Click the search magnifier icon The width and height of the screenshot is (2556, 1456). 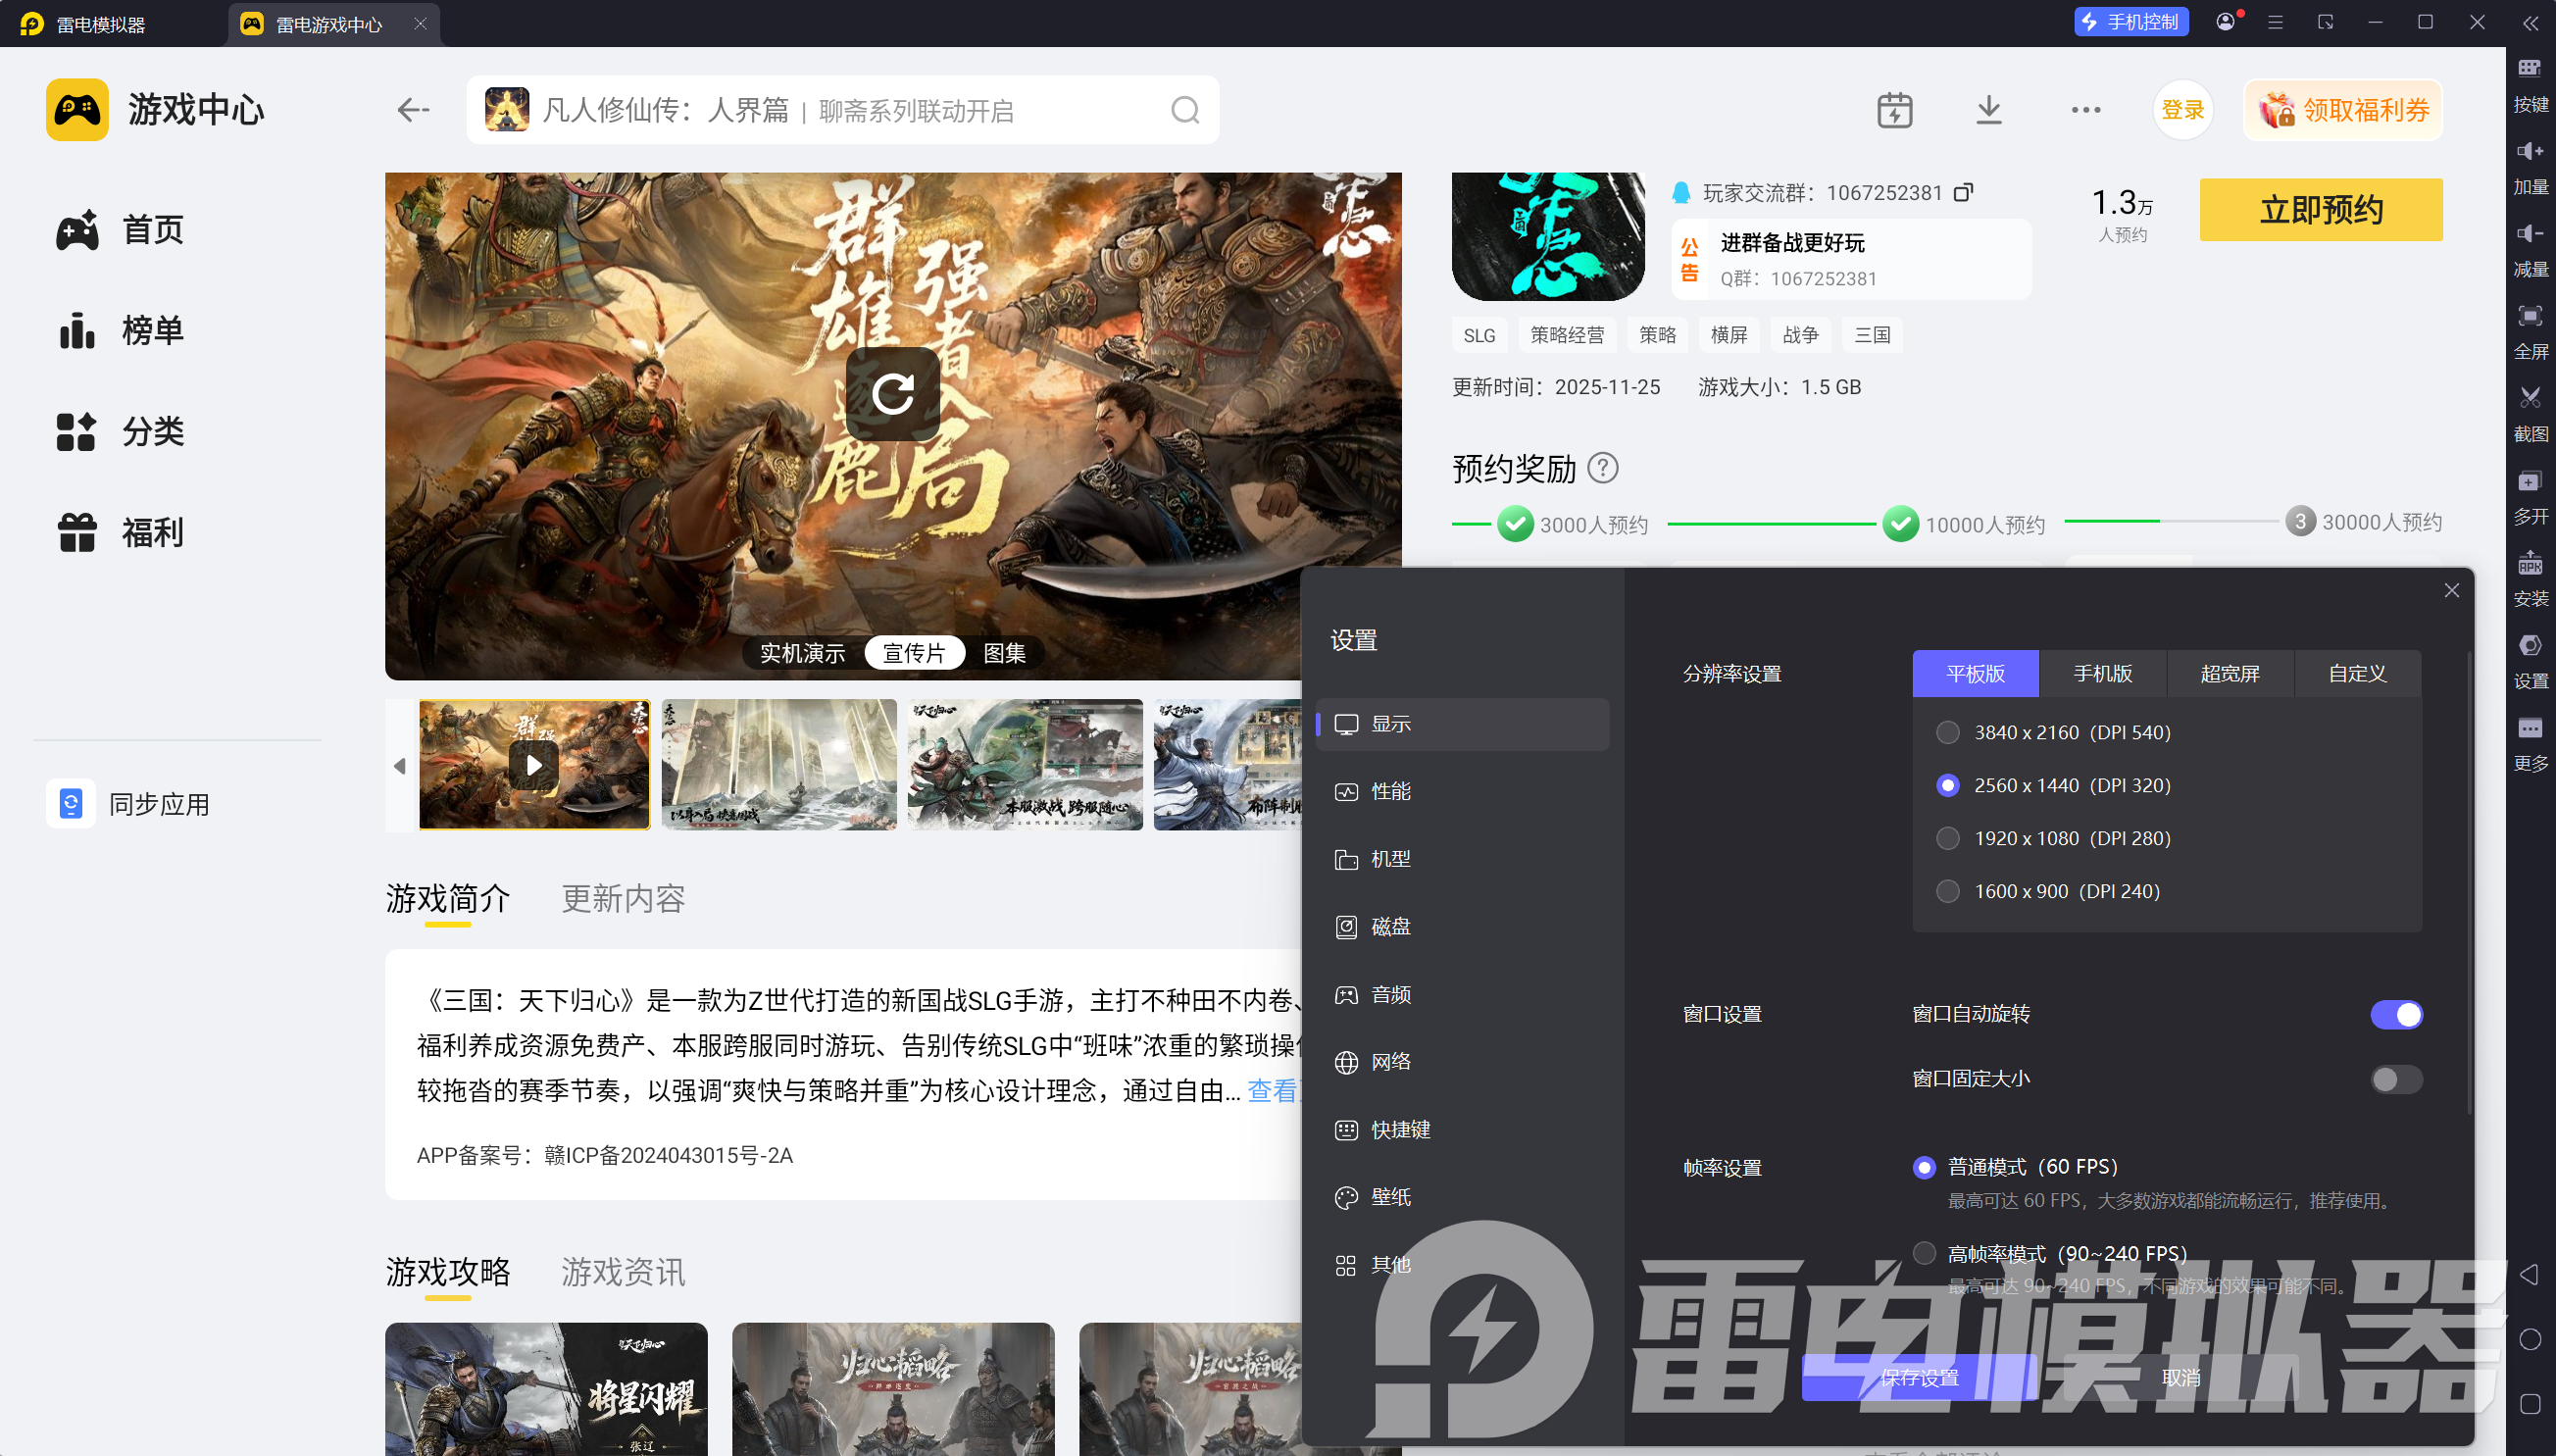[1184, 110]
